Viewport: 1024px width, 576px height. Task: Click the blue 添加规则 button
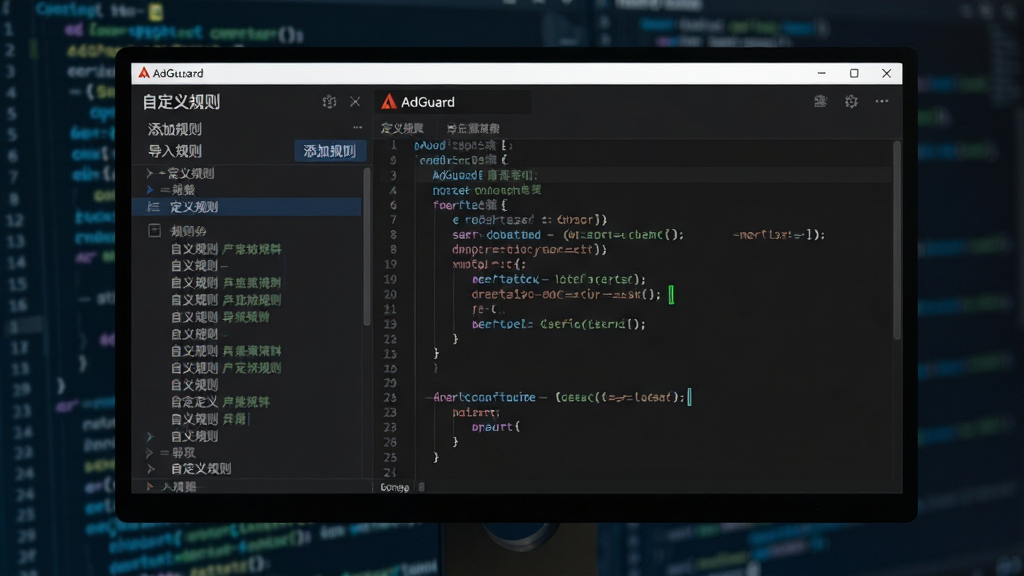pyautogui.click(x=330, y=152)
